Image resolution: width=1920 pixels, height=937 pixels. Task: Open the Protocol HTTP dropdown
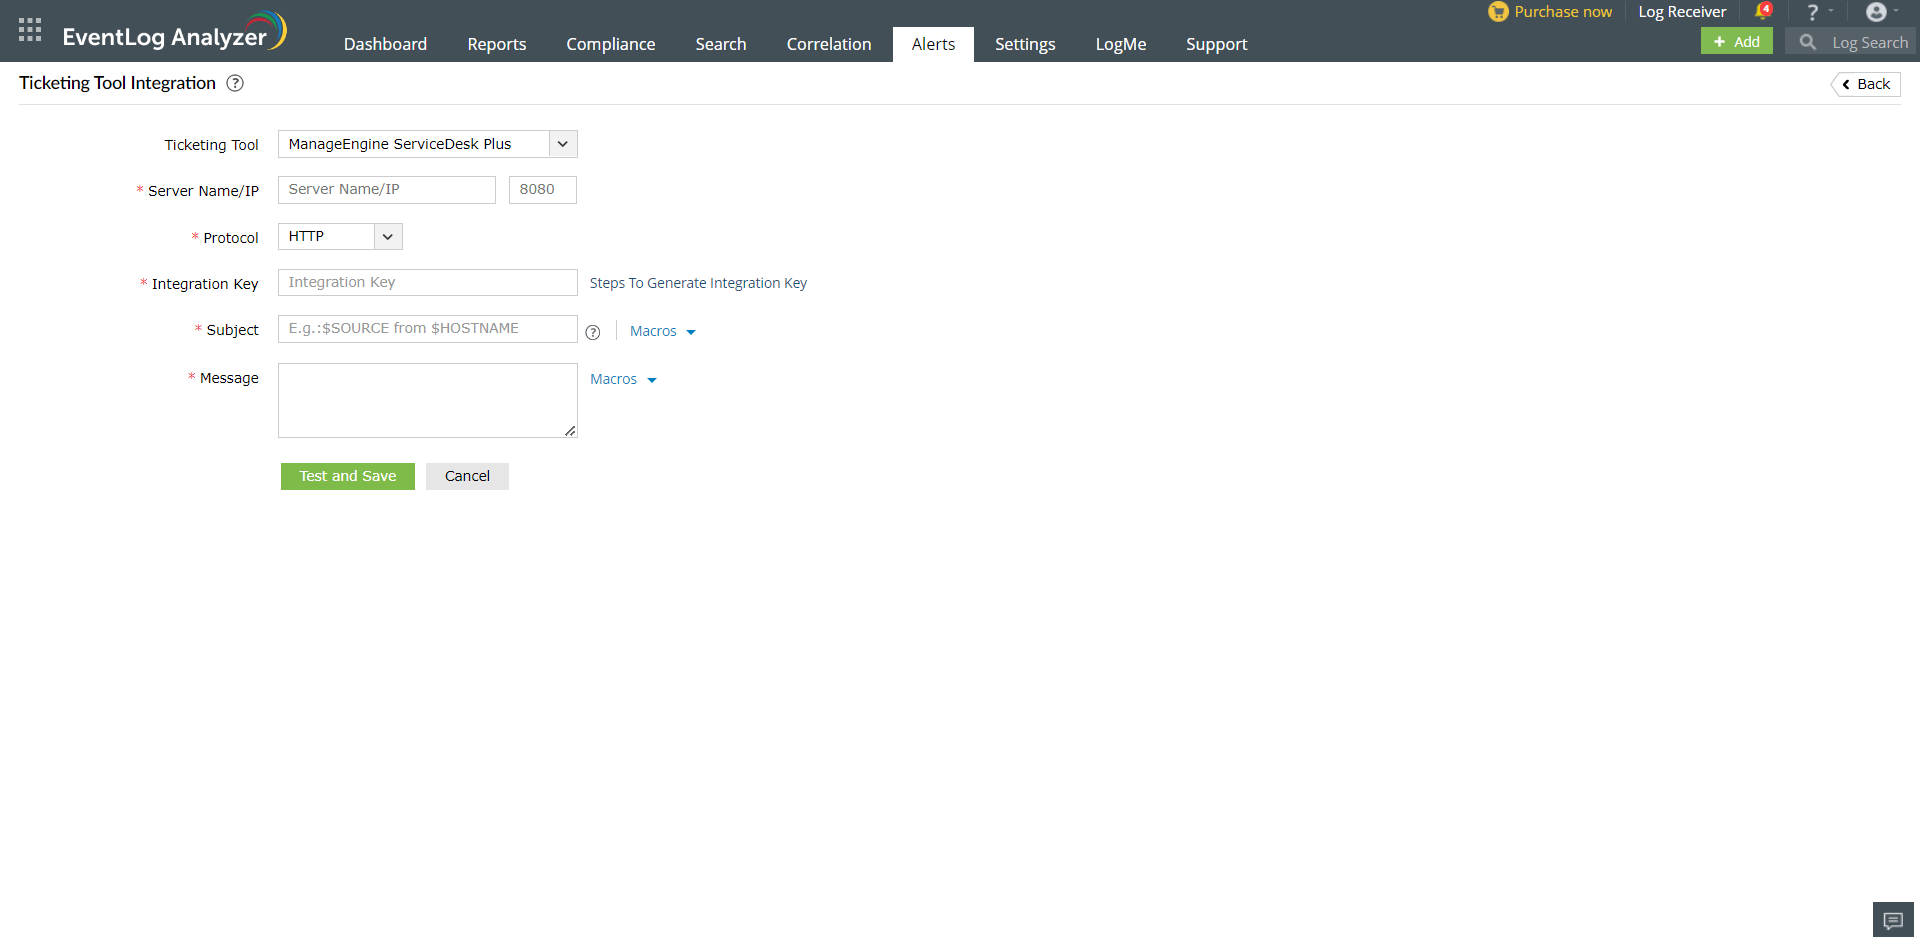(340, 237)
